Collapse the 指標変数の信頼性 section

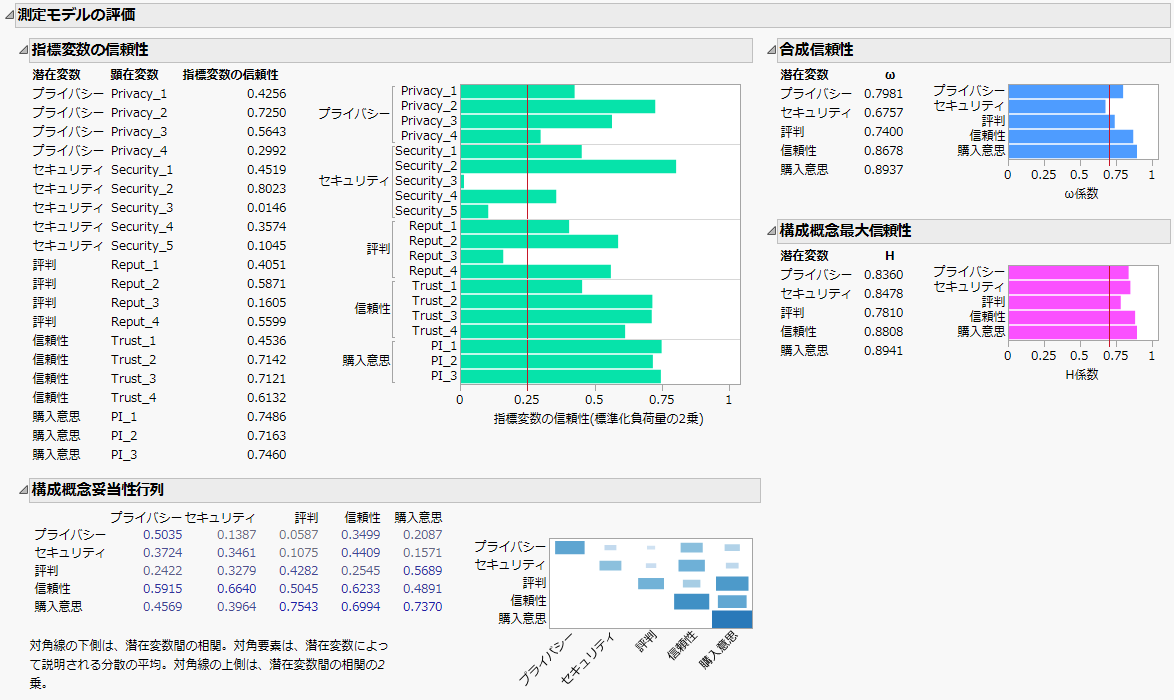22,50
